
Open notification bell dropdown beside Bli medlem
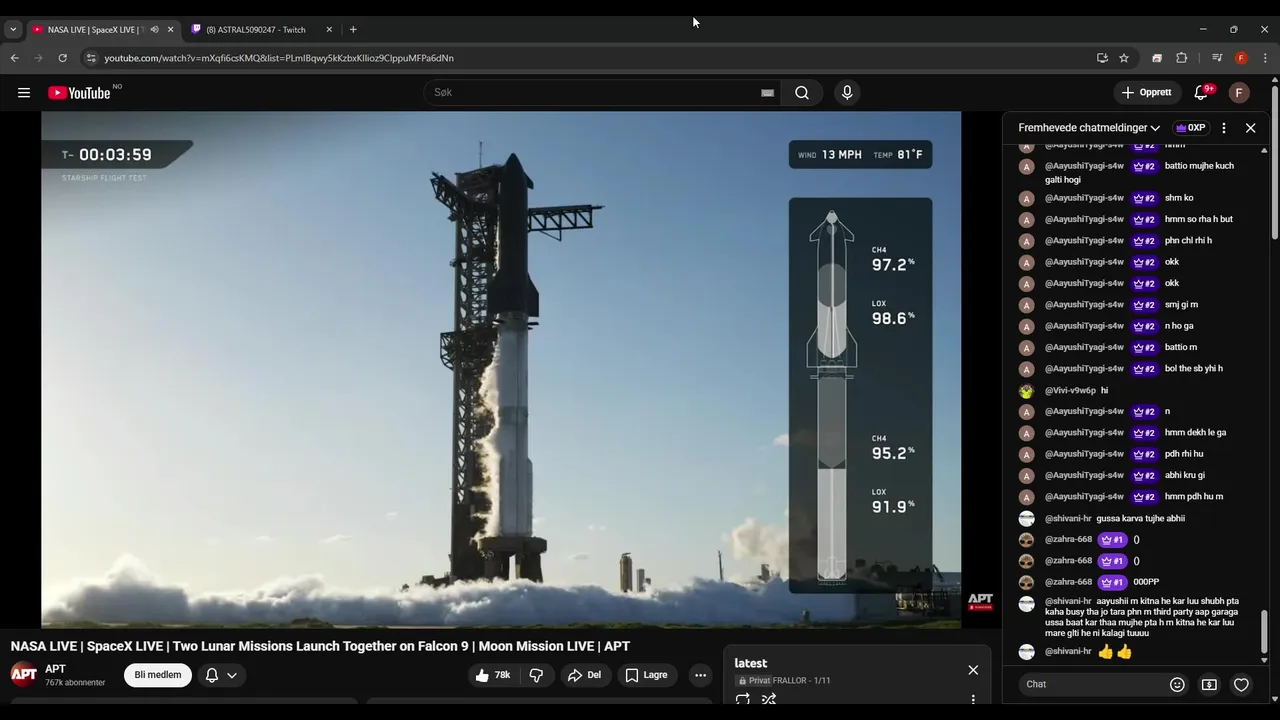coord(221,675)
